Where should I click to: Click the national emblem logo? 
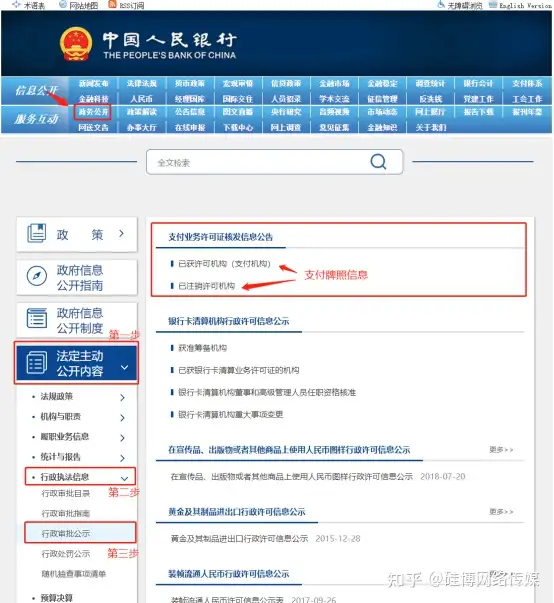point(76,44)
